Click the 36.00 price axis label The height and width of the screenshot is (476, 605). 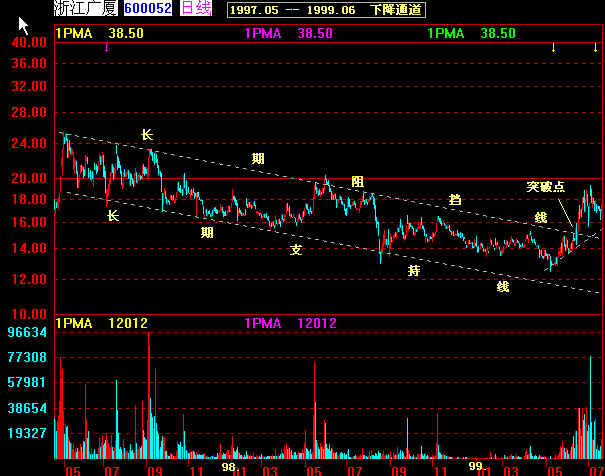(x=29, y=63)
